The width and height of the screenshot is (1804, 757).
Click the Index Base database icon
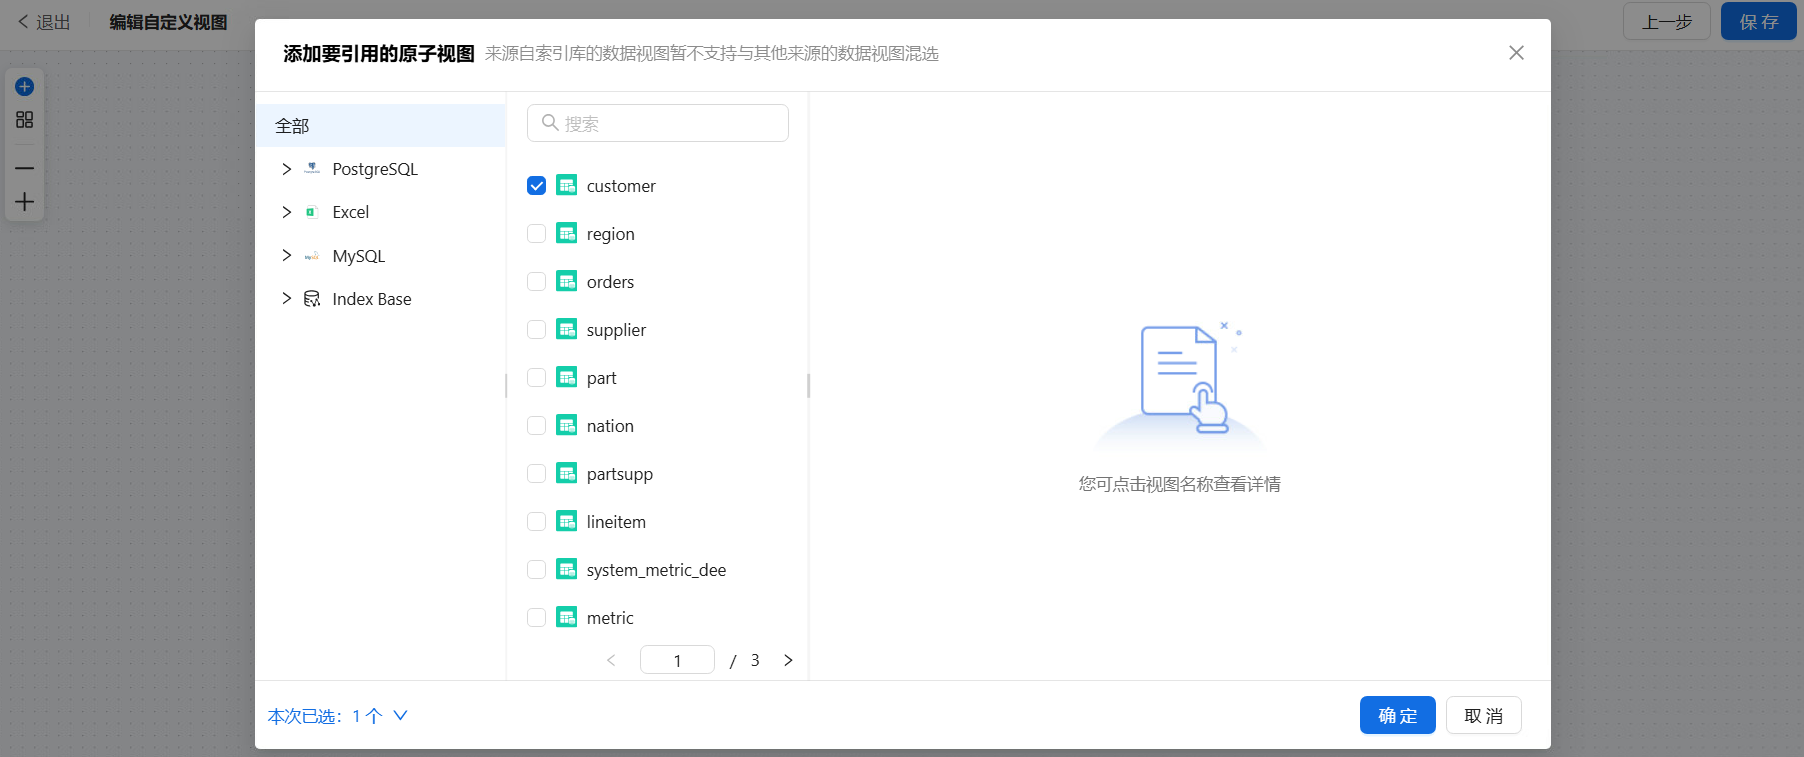tap(312, 299)
